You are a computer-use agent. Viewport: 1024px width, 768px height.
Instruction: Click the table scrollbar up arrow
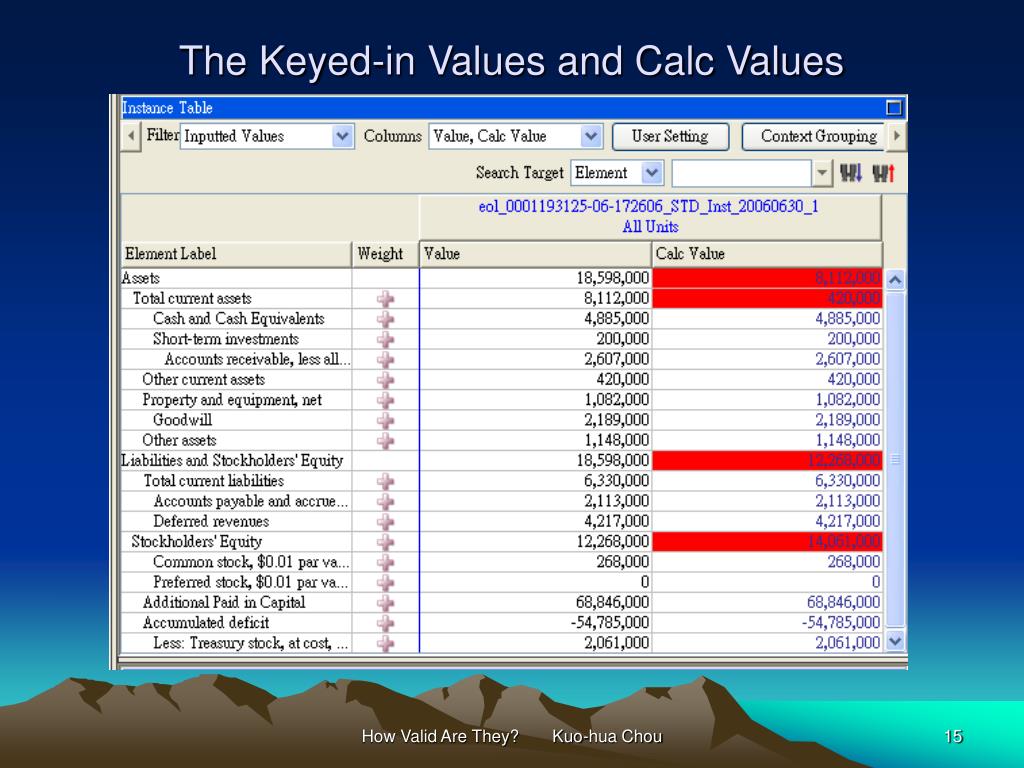pyautogui.click(x=895, y=280)
